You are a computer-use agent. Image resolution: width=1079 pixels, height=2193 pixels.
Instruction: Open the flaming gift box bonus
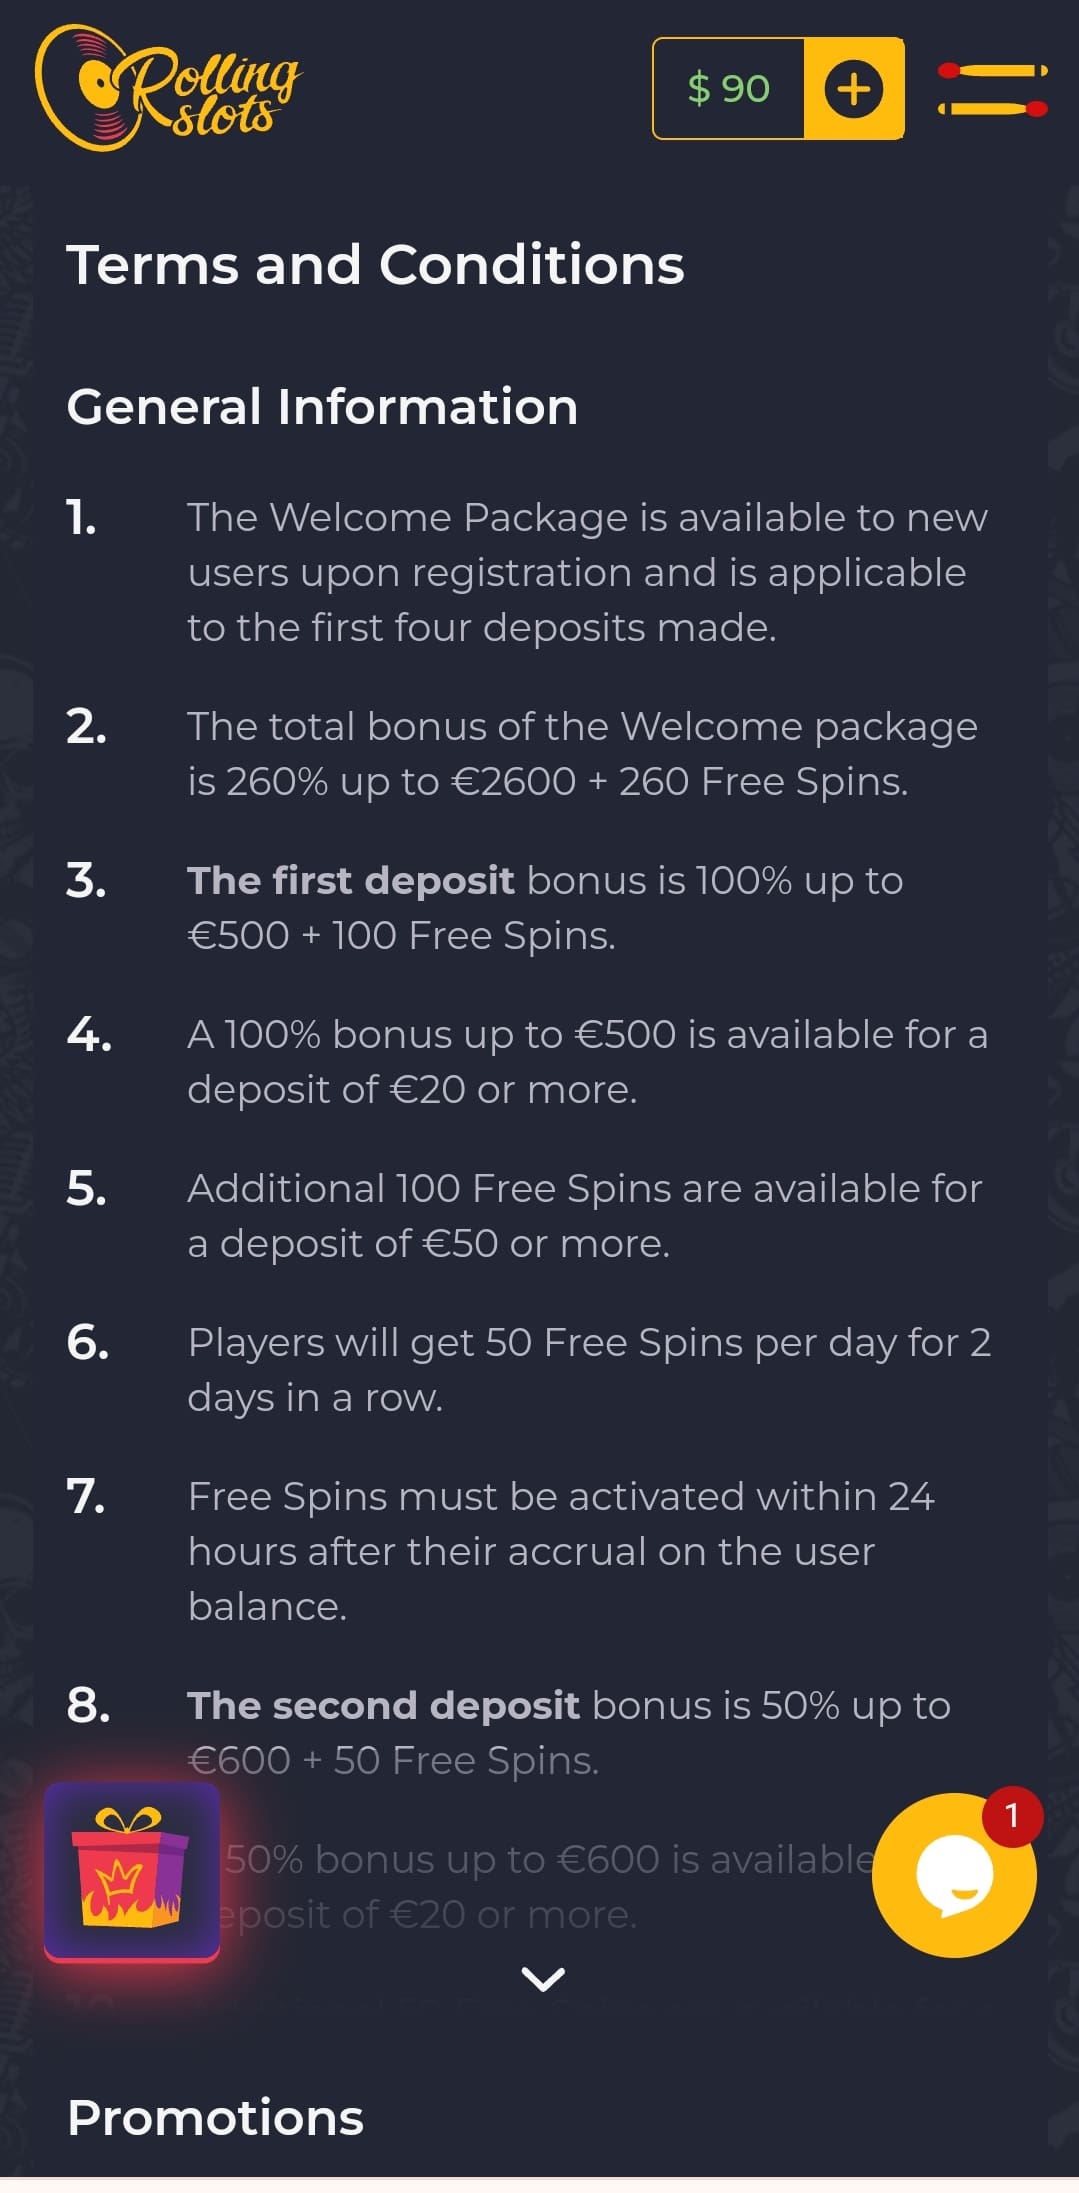(132, 1870)
